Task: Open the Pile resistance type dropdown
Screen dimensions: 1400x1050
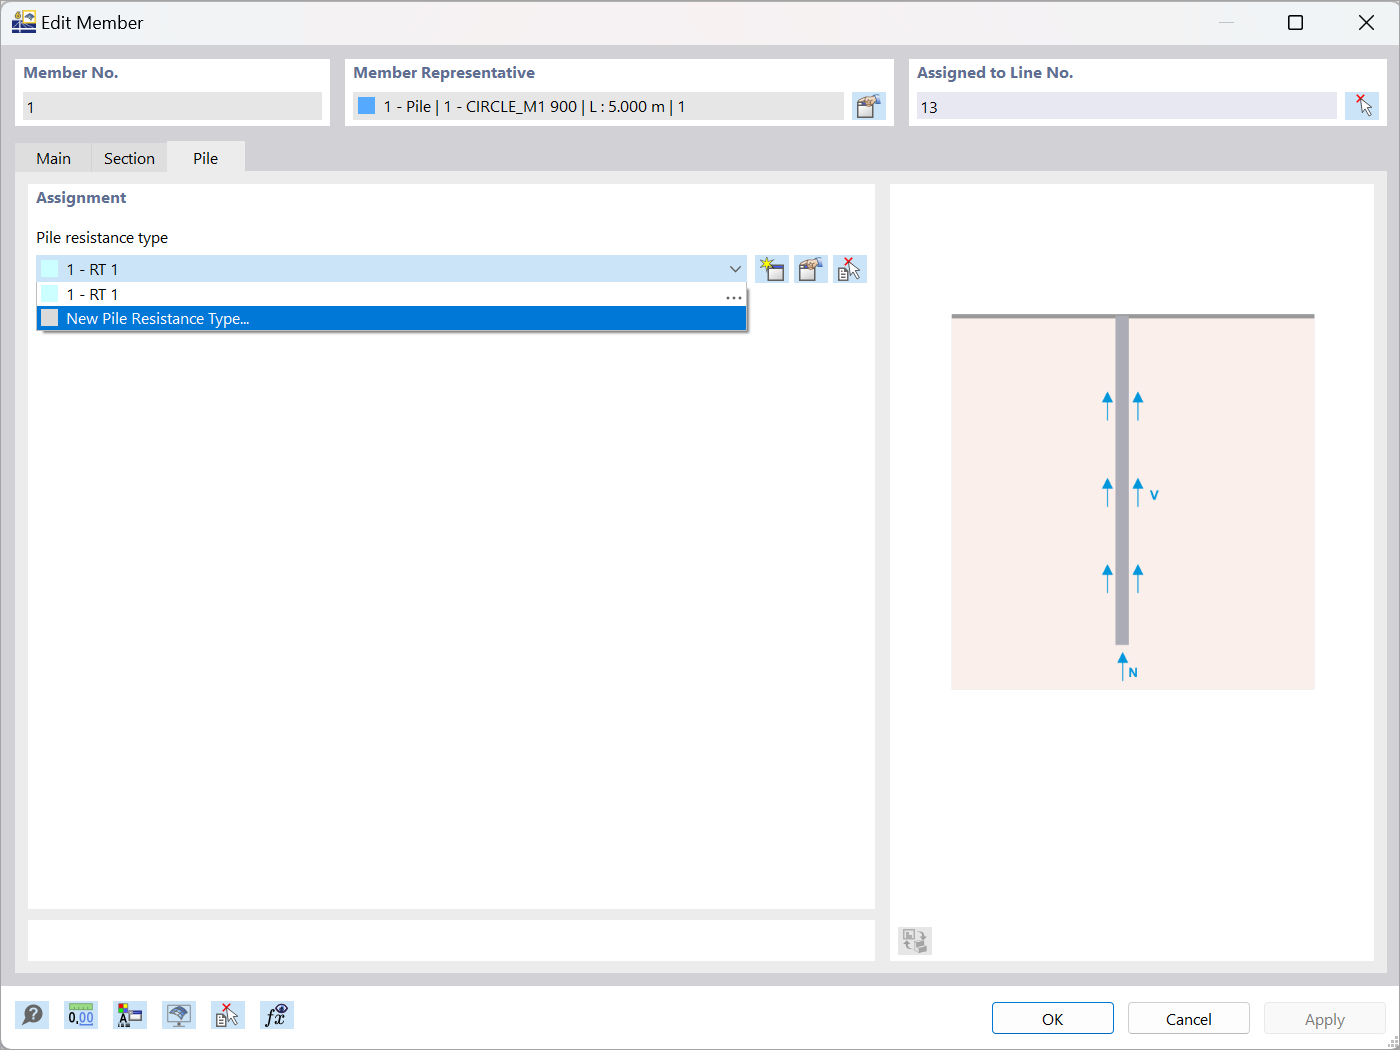Action: coord(735,268)
